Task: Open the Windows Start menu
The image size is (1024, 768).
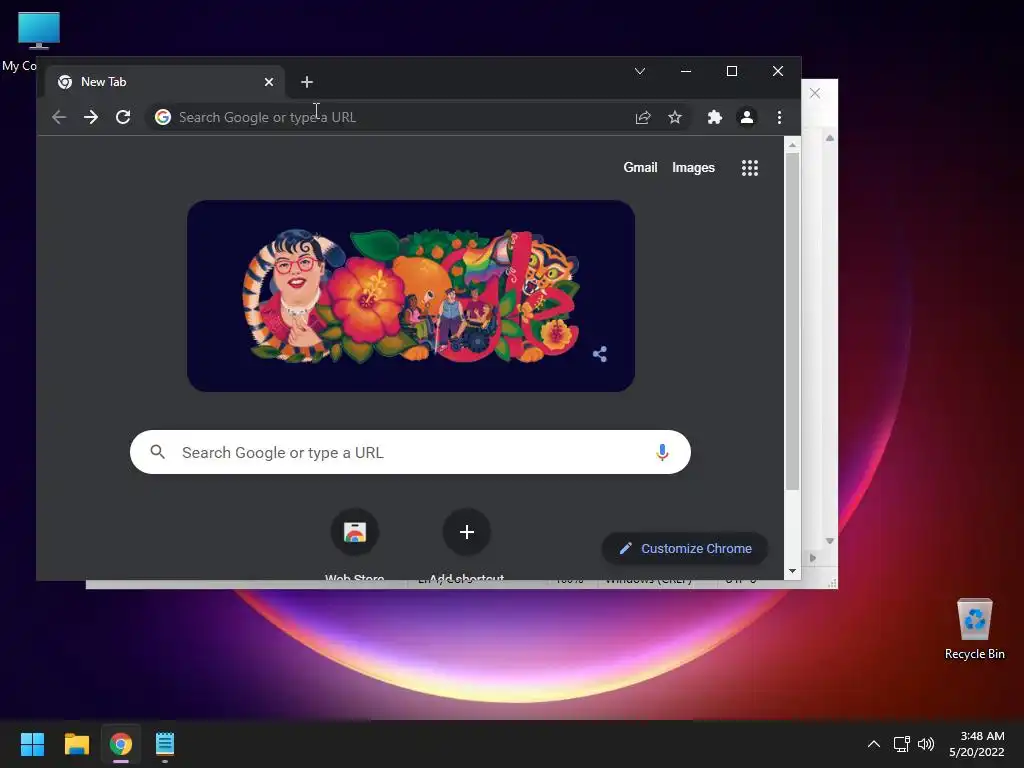Action: point(32,744)
